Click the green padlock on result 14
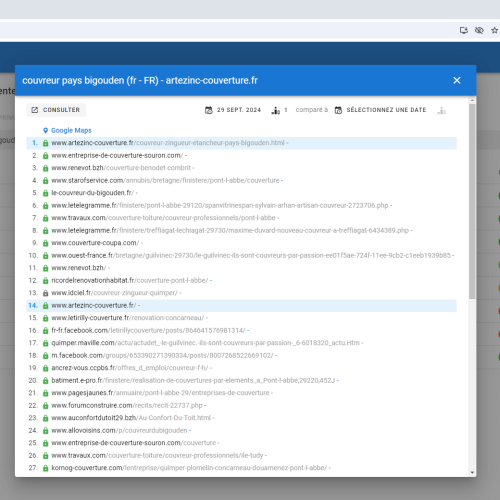 [x=46, y=306]
